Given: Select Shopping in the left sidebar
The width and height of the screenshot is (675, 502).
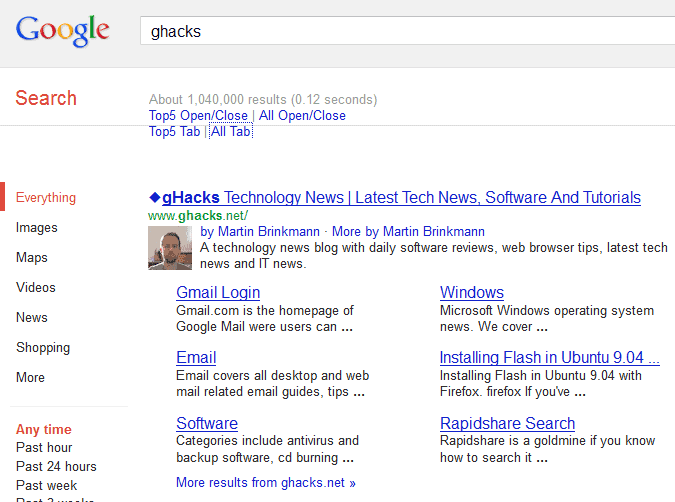Looking at the screenshot, I should [43, 347].
